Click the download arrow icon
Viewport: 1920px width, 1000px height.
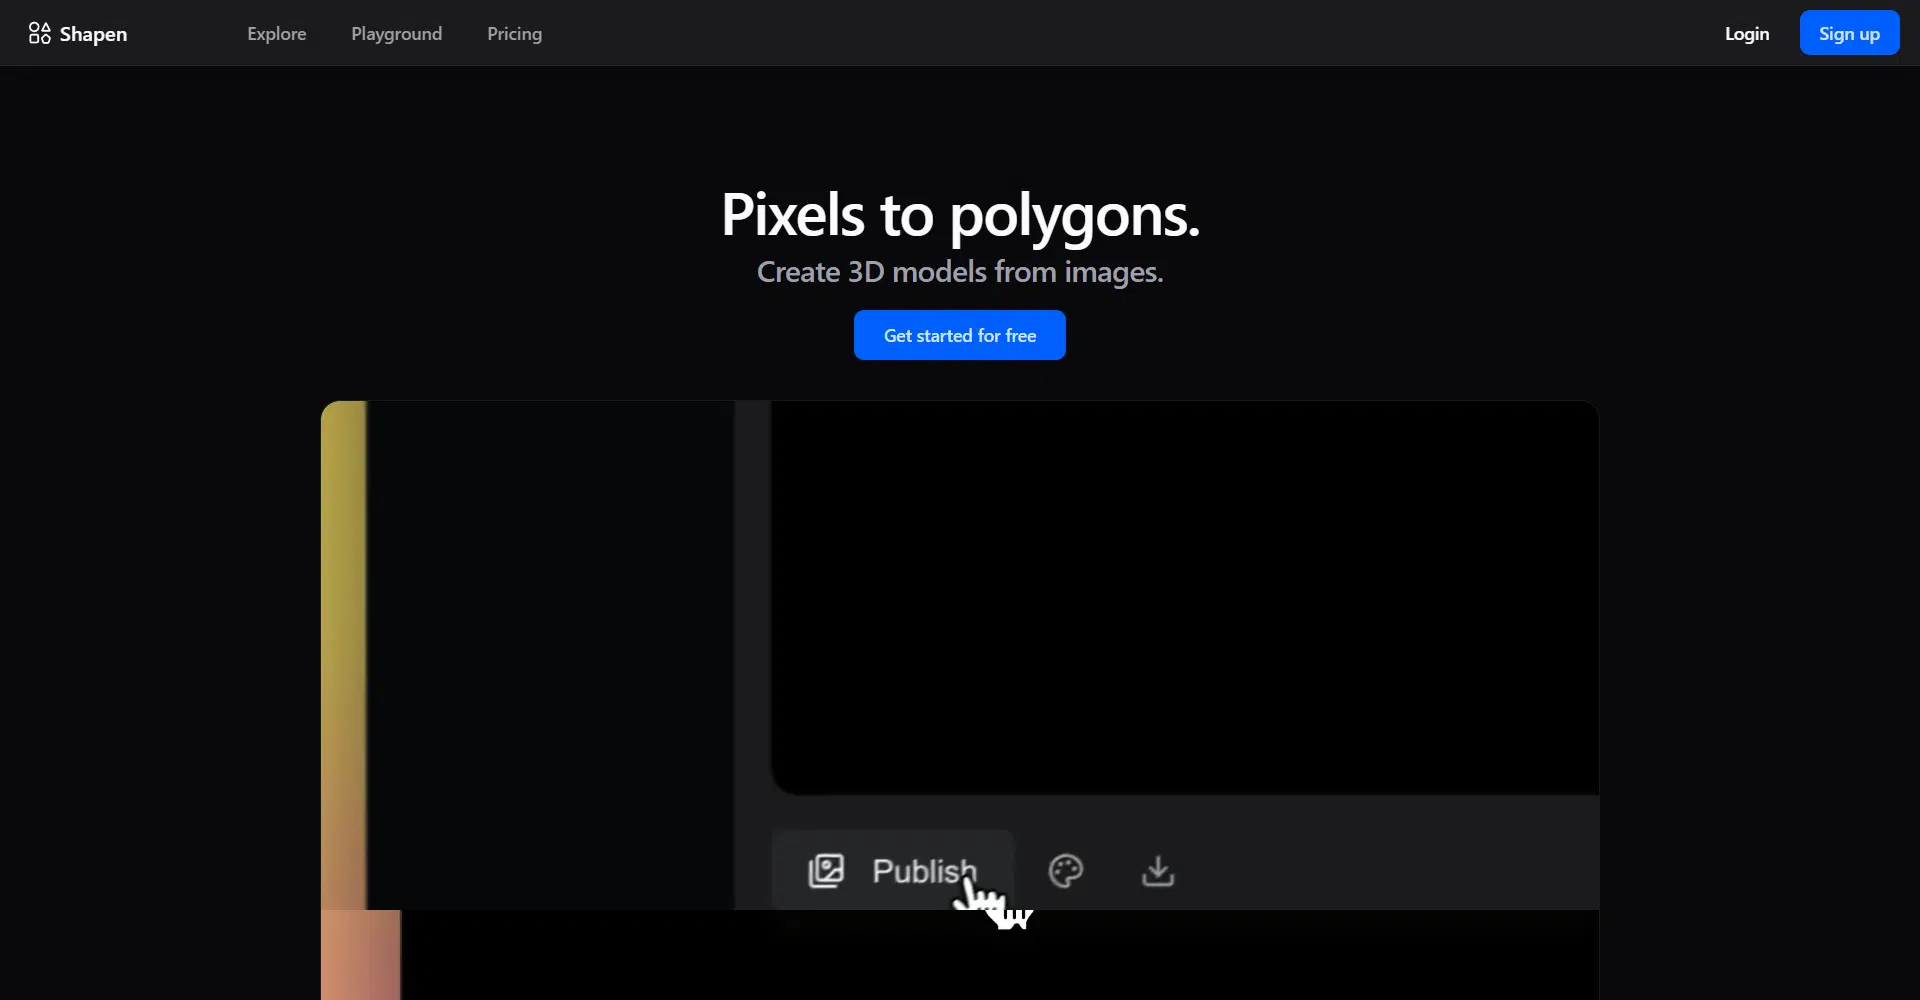(x=1157, y=871)
